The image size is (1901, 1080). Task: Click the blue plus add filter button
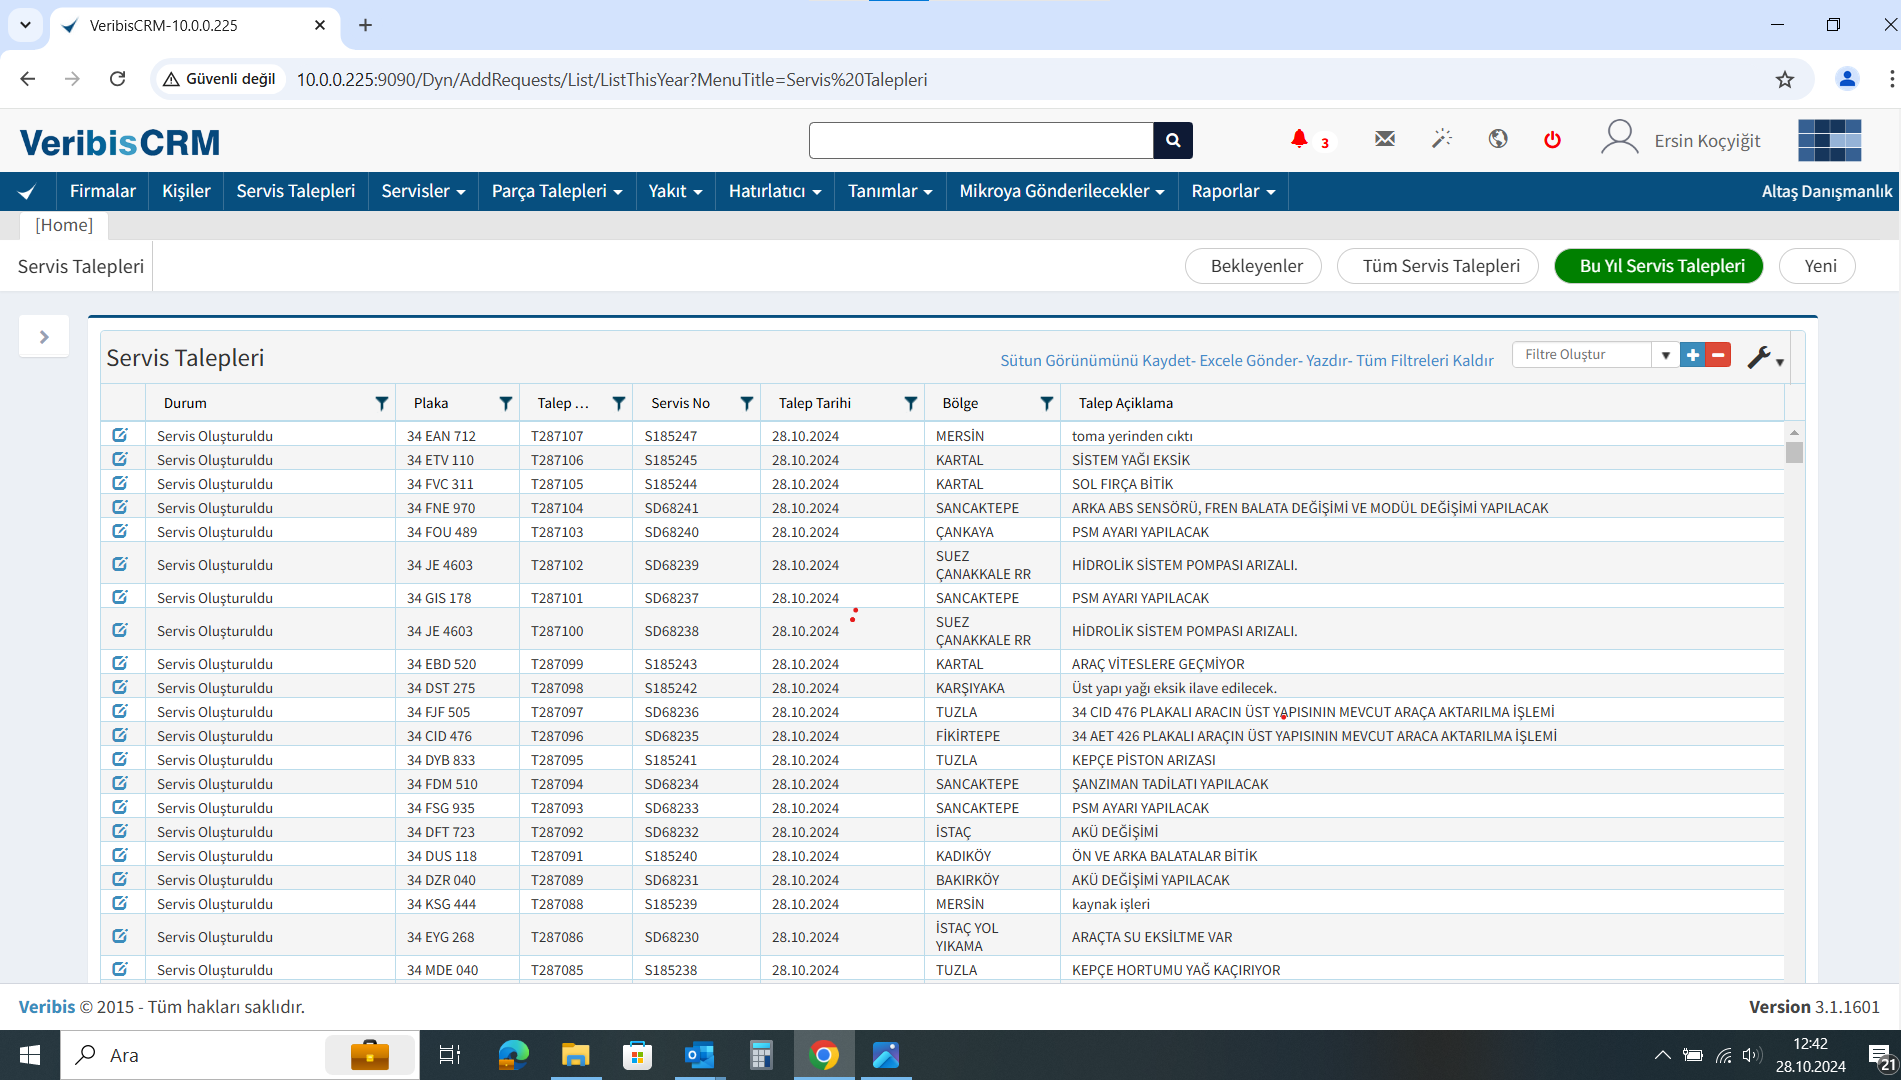click(x=1693, y=355)
